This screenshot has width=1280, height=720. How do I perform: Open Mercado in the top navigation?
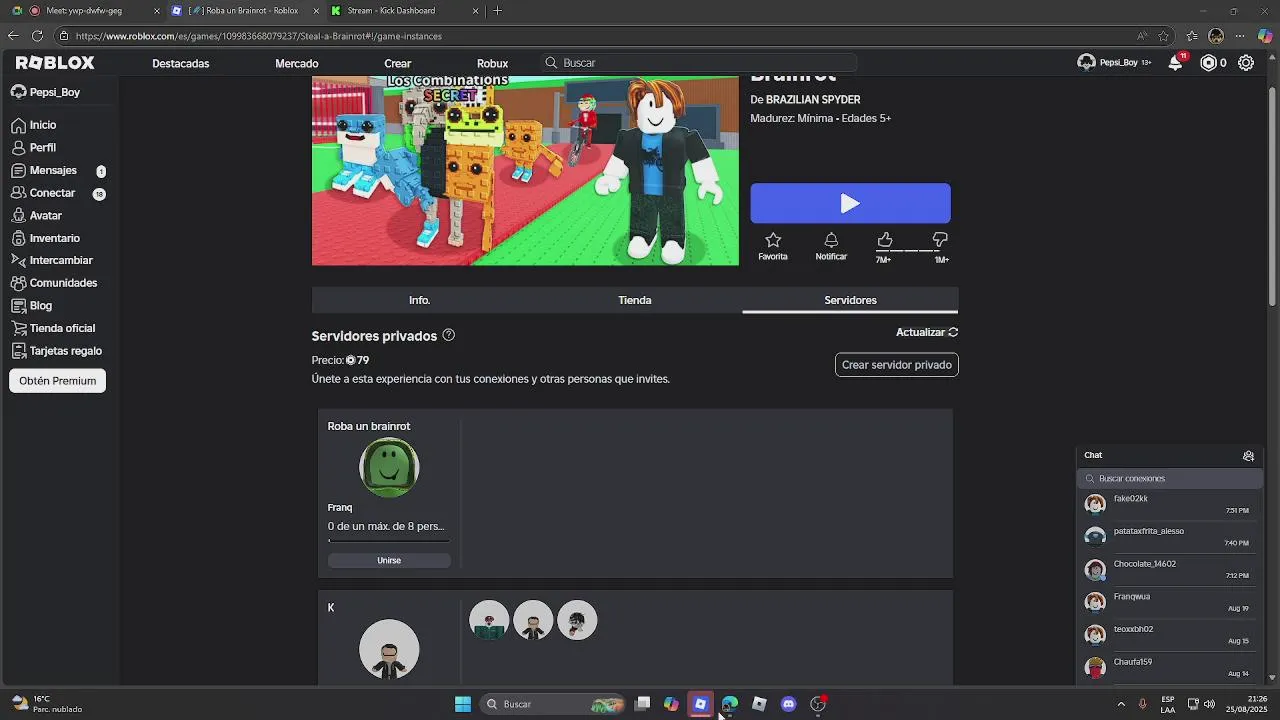(x=297, y=63)
